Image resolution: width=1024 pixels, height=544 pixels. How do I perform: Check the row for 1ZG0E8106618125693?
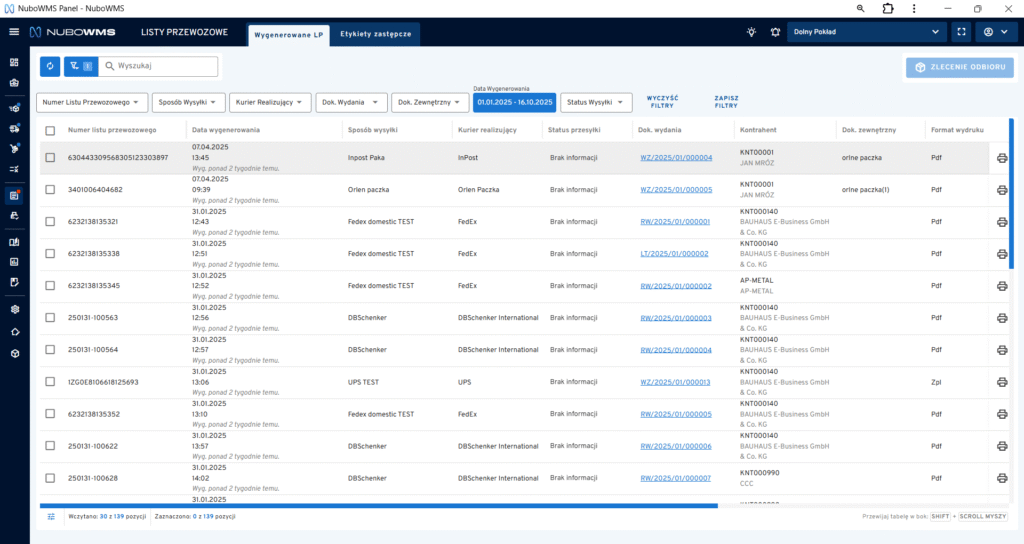coord(50,382)
